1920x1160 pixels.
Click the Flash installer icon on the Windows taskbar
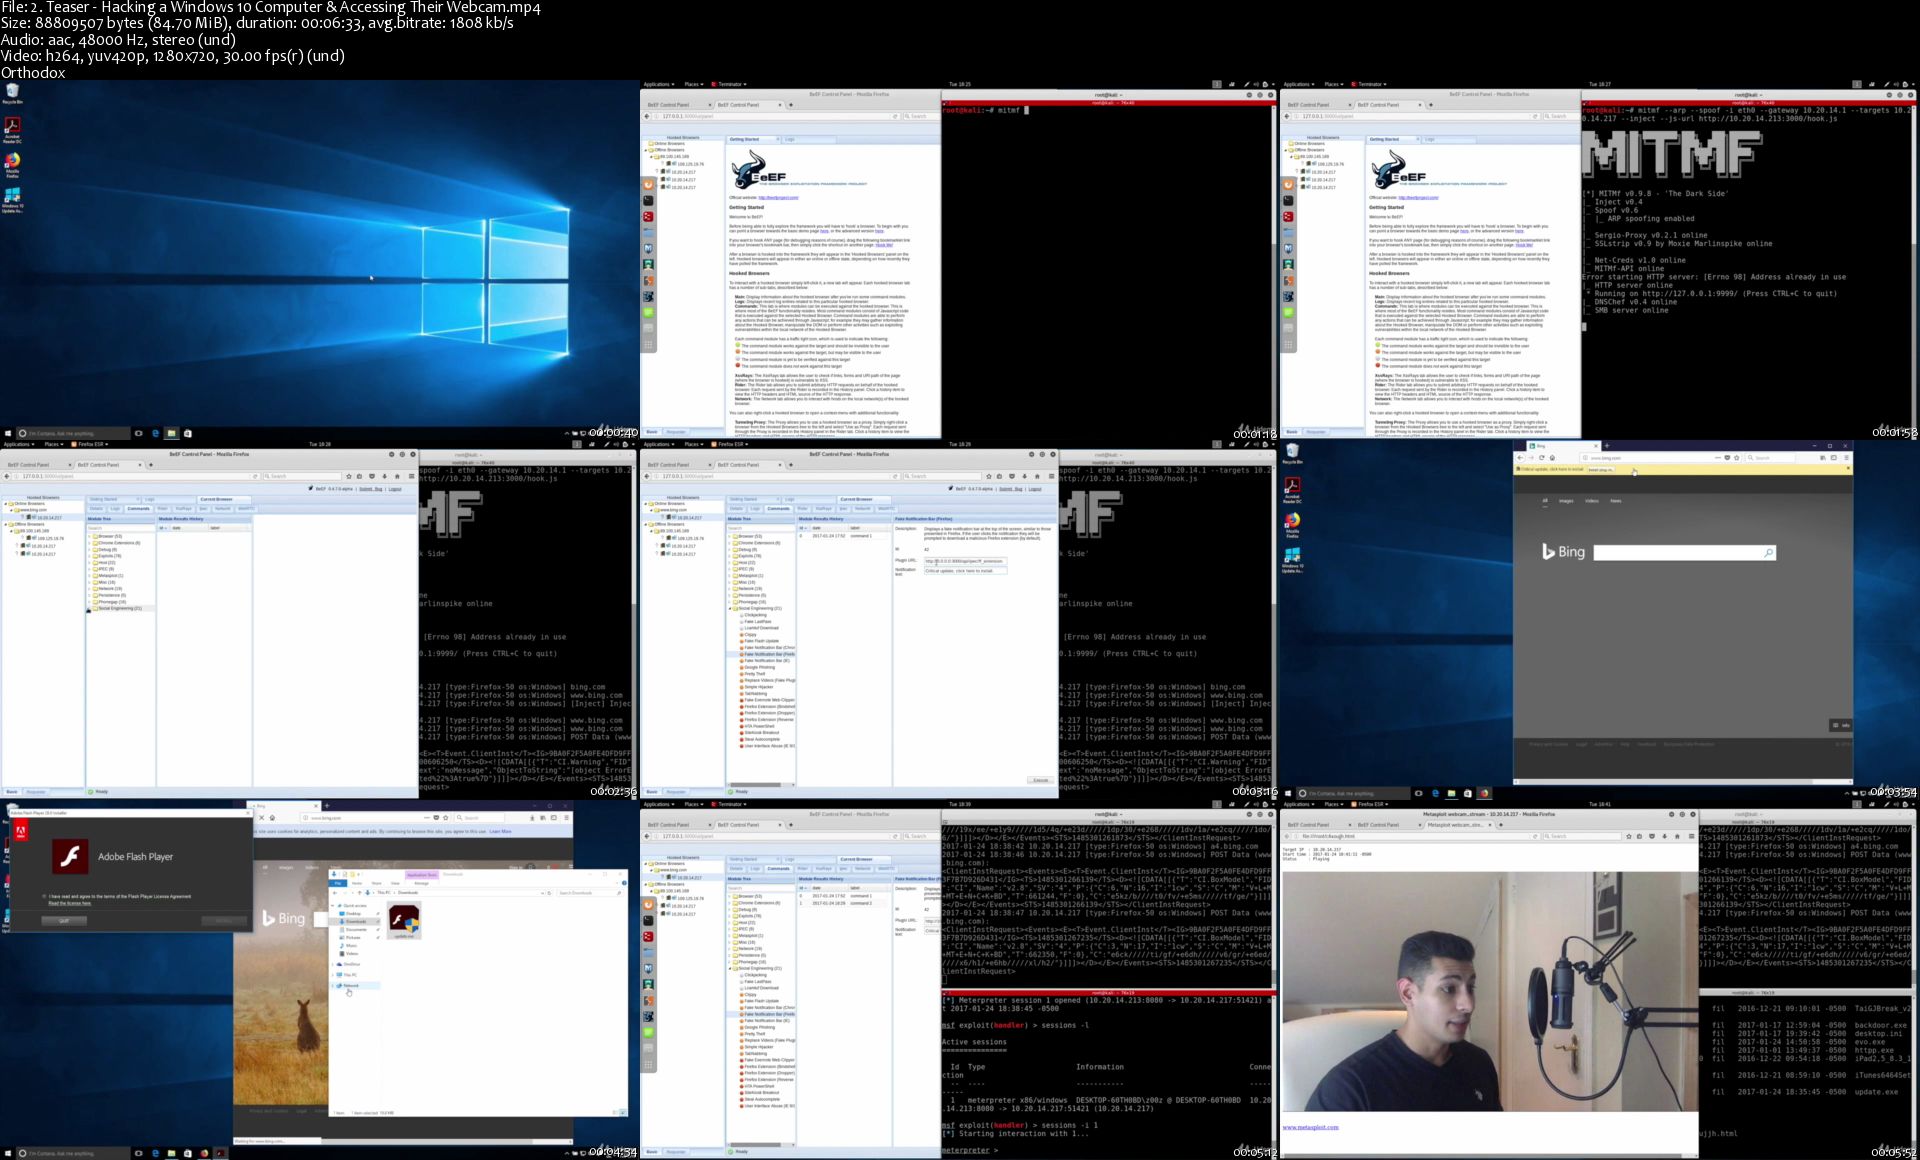pos(220,1153)
